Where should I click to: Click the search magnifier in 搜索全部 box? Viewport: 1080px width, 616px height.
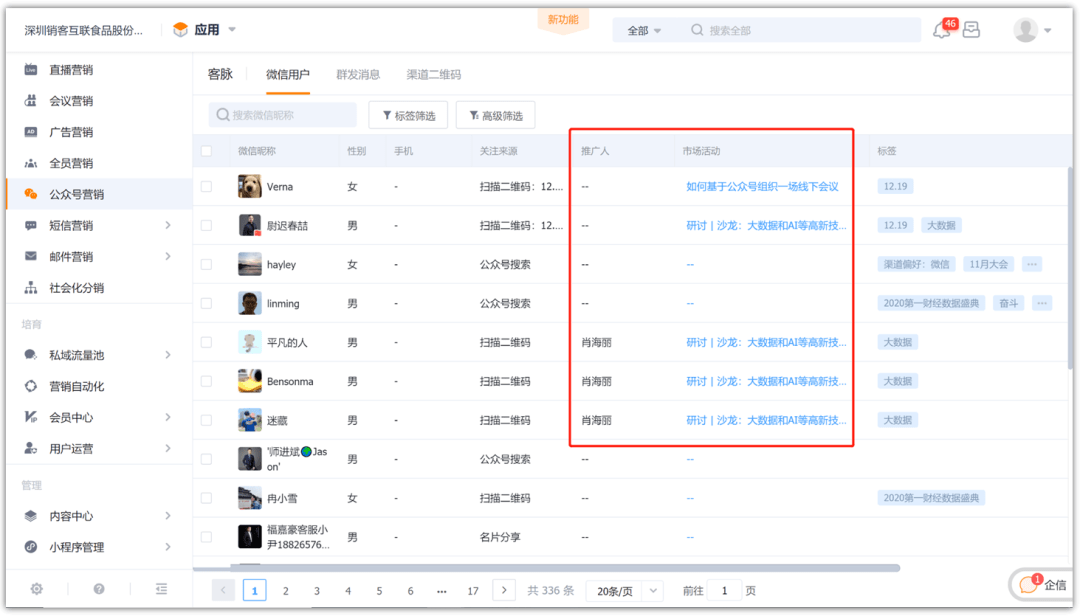pos(697,30)
